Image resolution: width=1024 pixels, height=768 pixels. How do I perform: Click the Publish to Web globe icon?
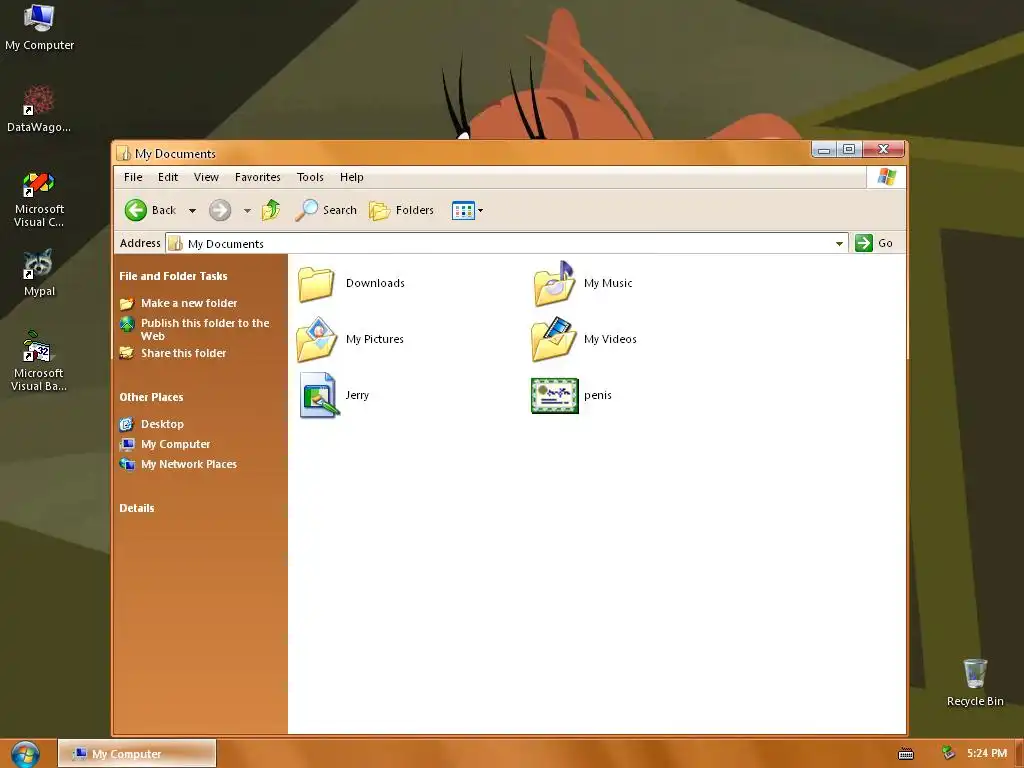pyautogui.click(x=127, y=324)
